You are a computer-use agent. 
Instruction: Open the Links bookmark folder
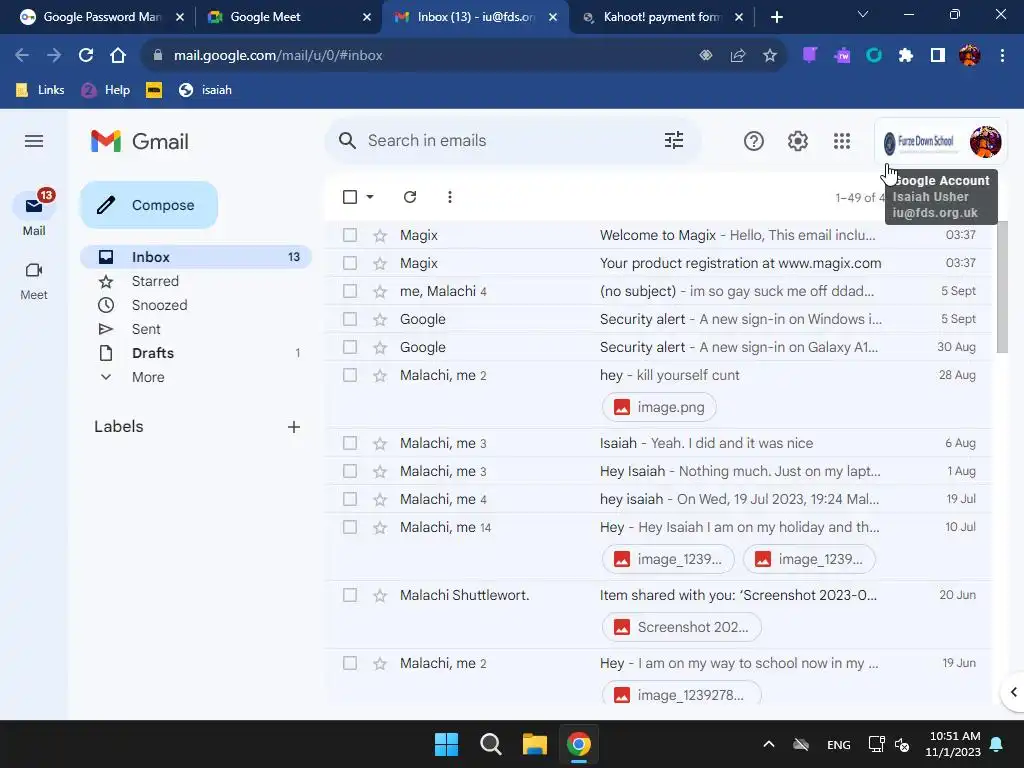40,90
